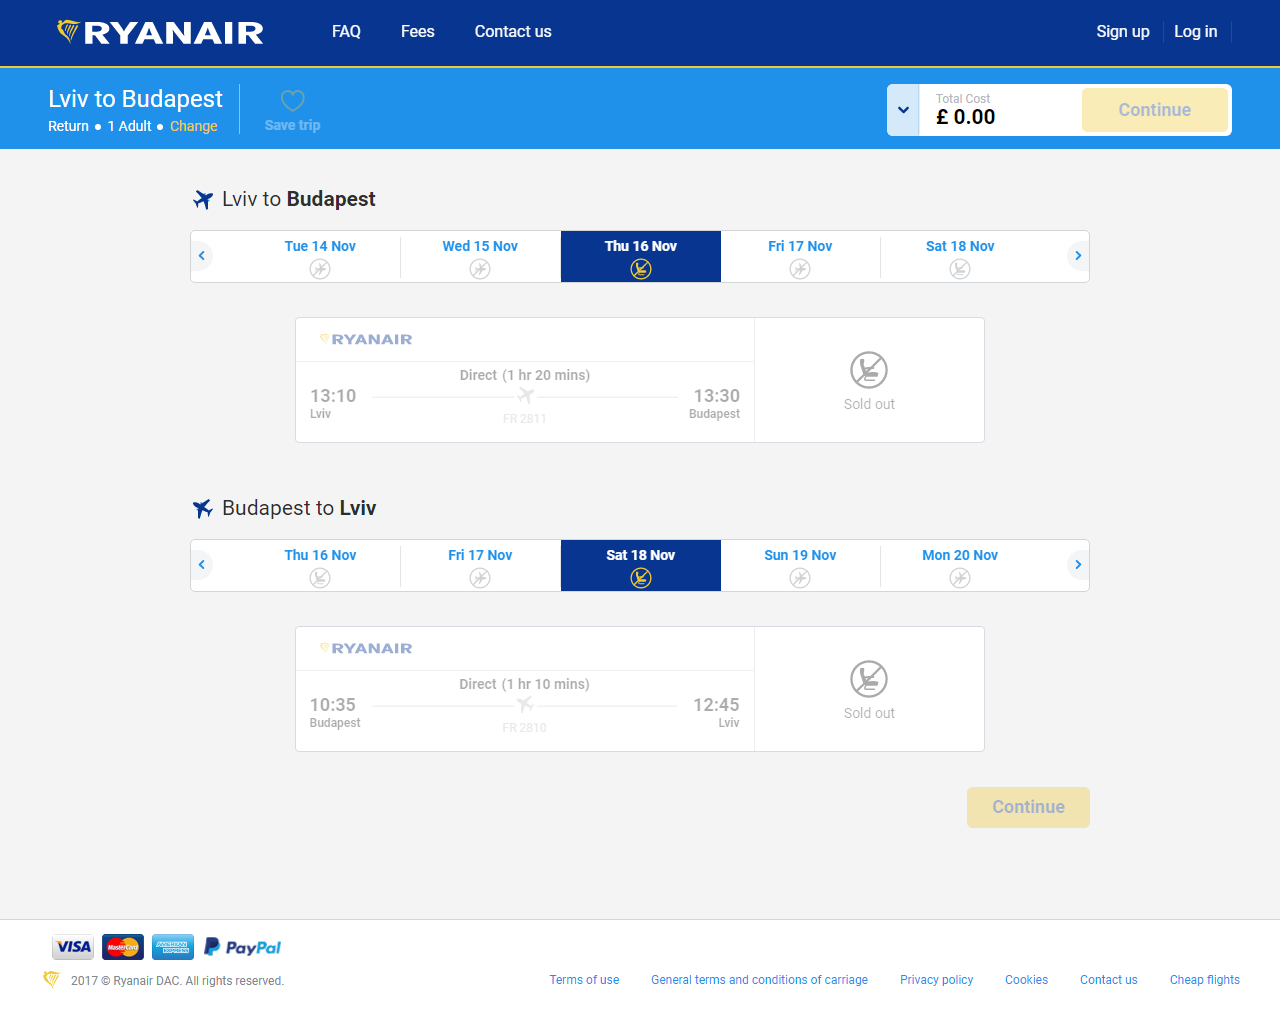1280x1024 pixels.
Task: Click the Visa card logo in footer
Action: click(x=73, y=947)
